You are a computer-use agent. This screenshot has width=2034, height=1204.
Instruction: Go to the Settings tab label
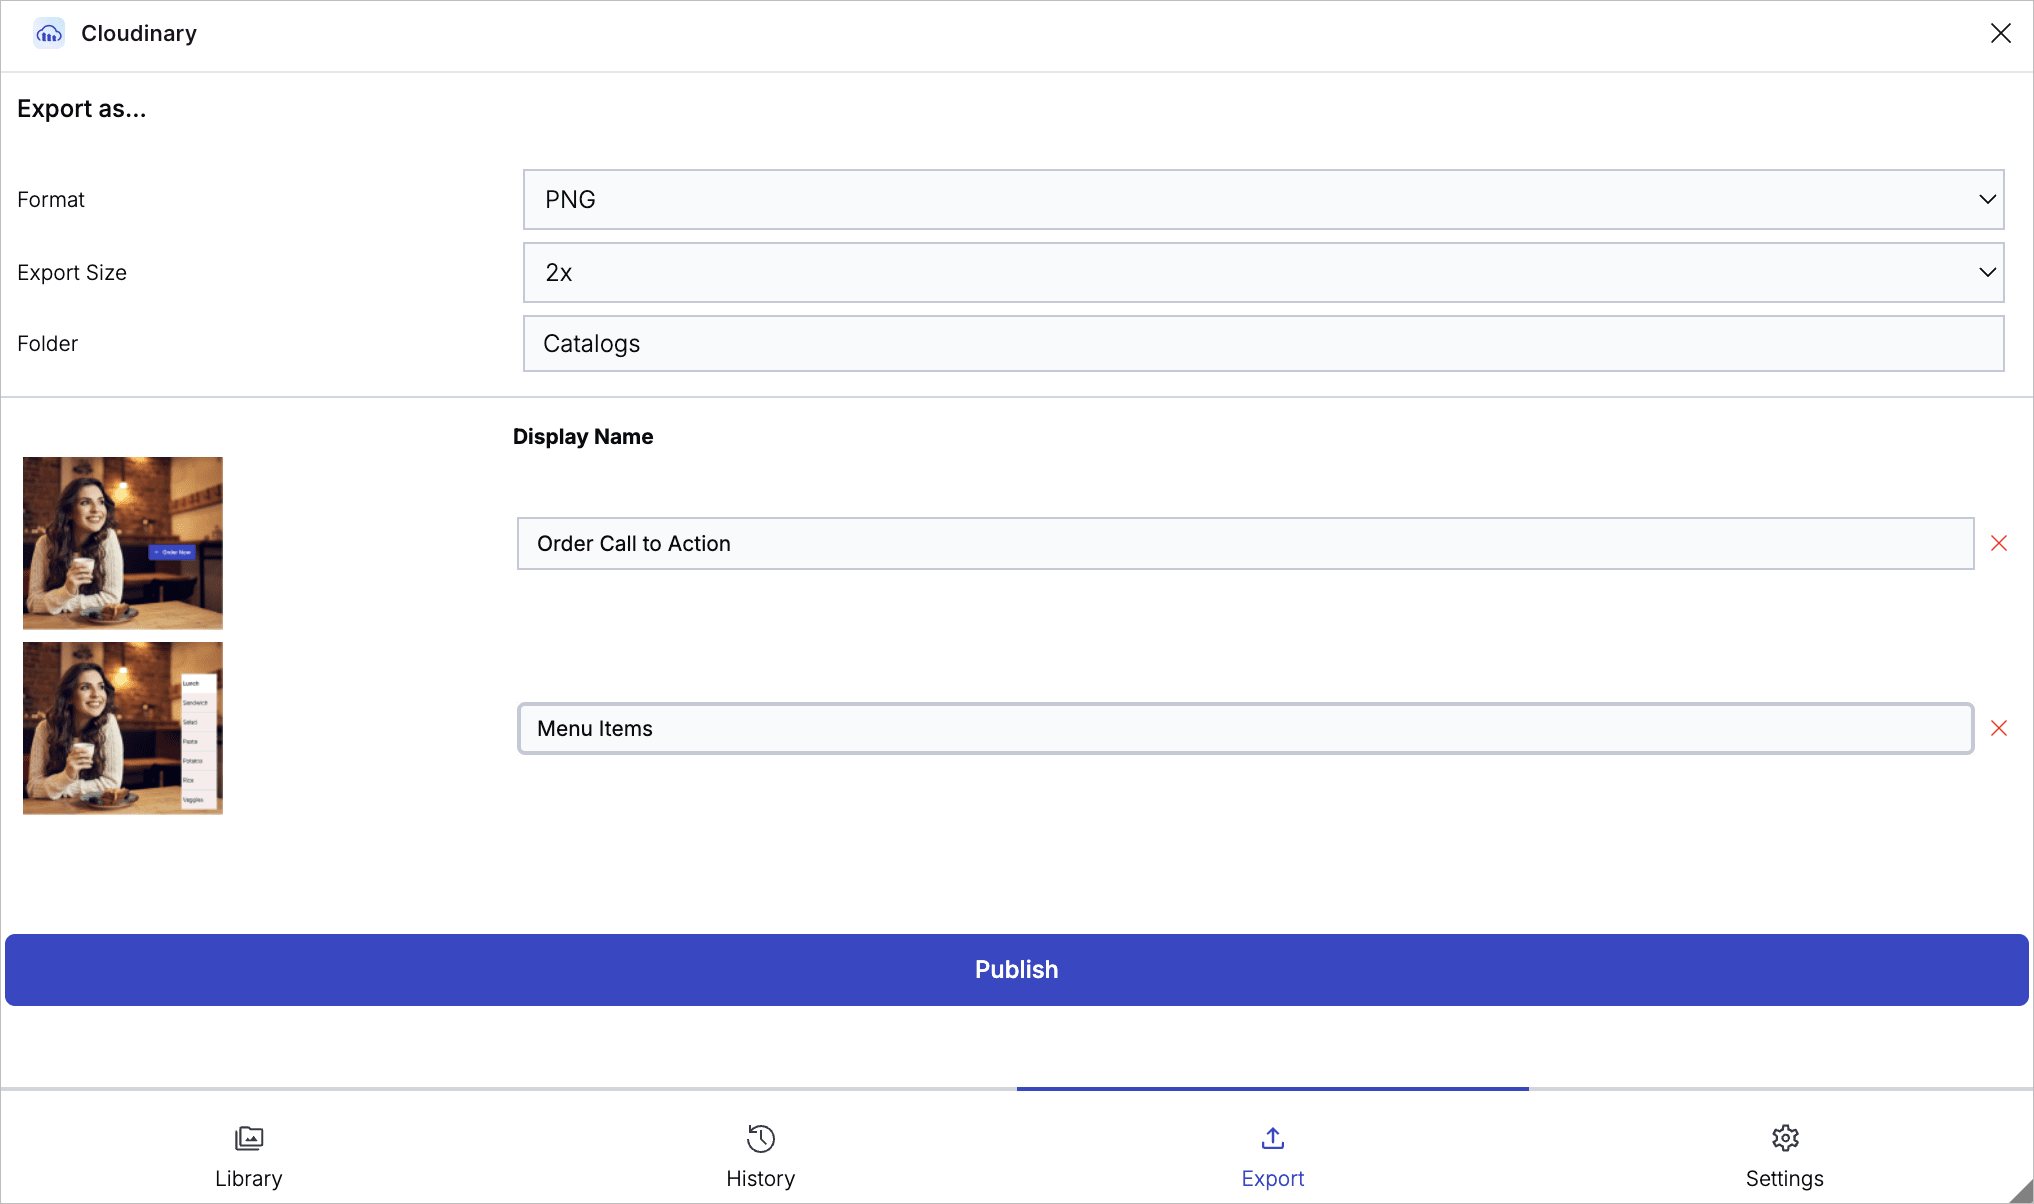(x=1785, y=1178)
